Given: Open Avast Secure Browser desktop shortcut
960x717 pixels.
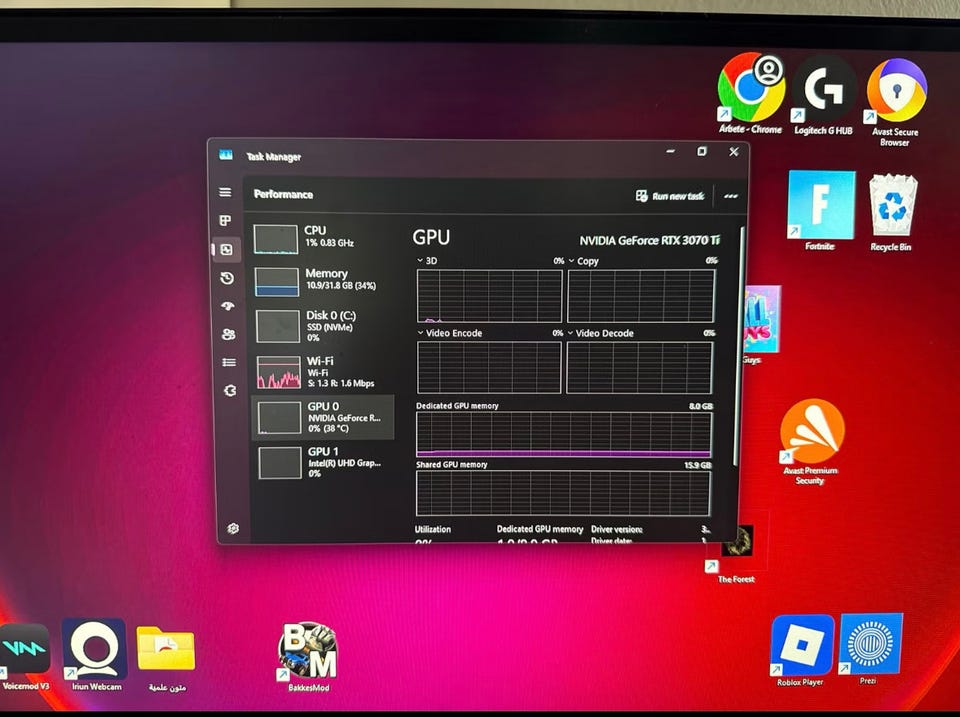Looking at the screenshot, I should pyautogui.click(x=895, y=102).
